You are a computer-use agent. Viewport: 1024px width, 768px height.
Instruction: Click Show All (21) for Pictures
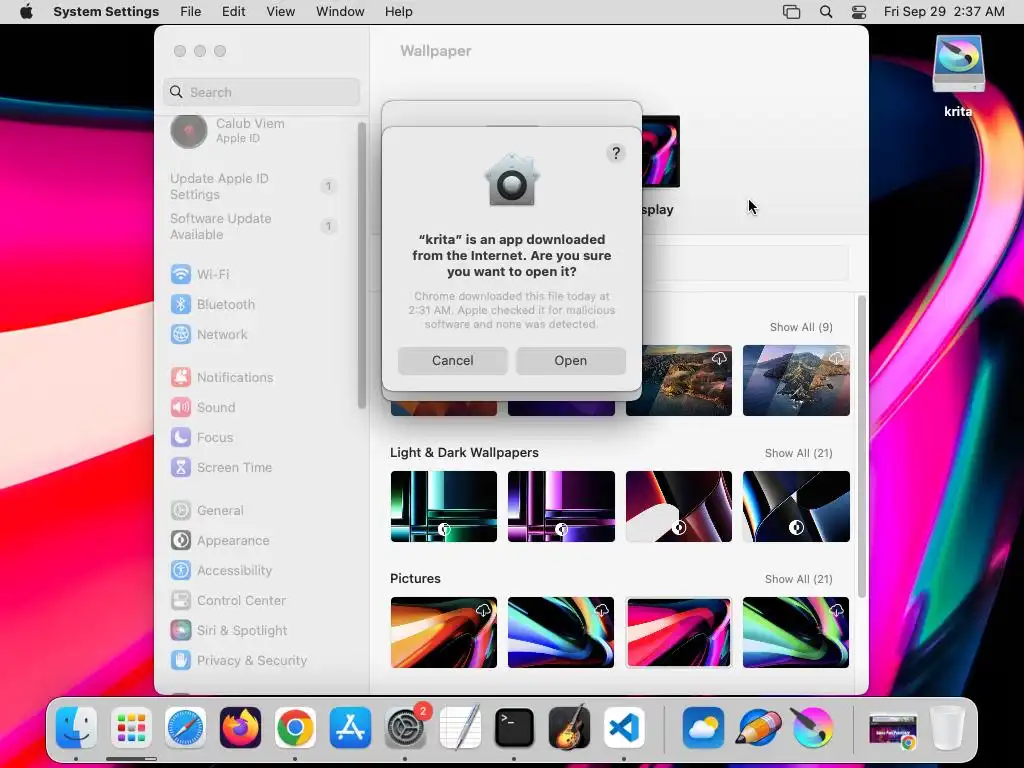click(798, 579)
